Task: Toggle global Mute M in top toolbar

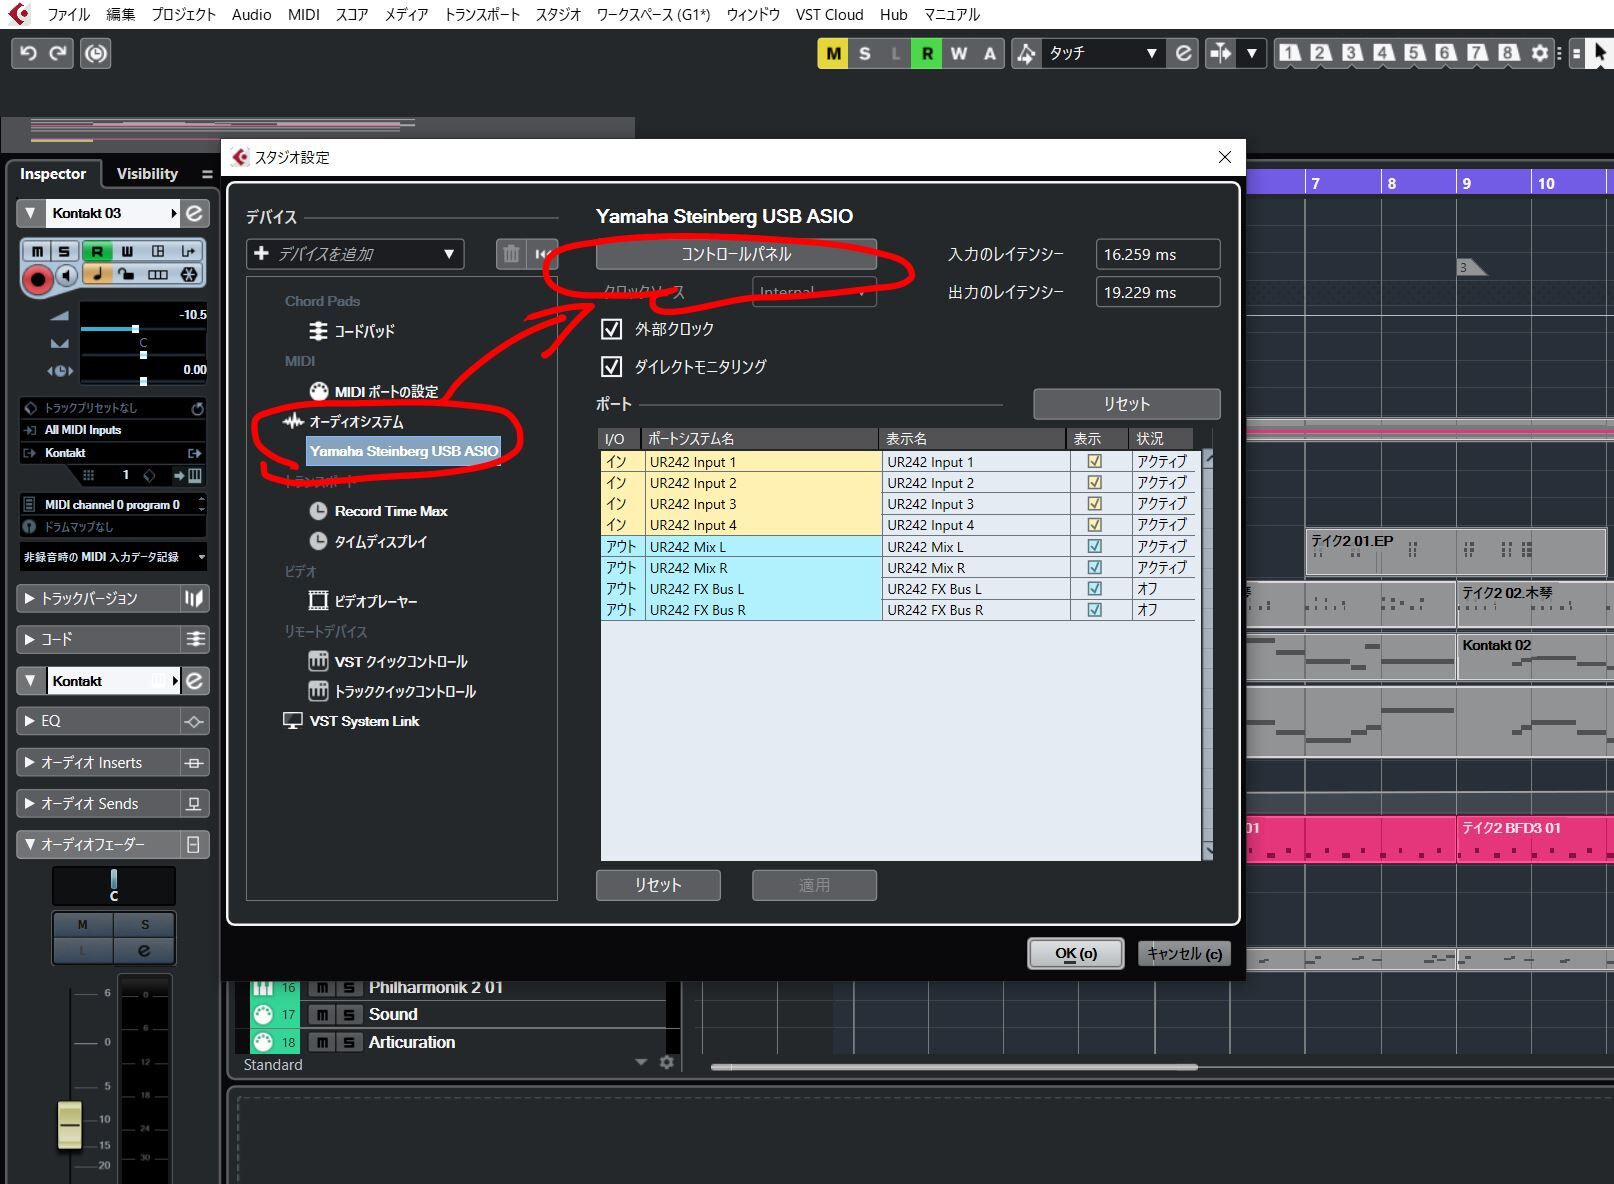Action: (833, 54)
